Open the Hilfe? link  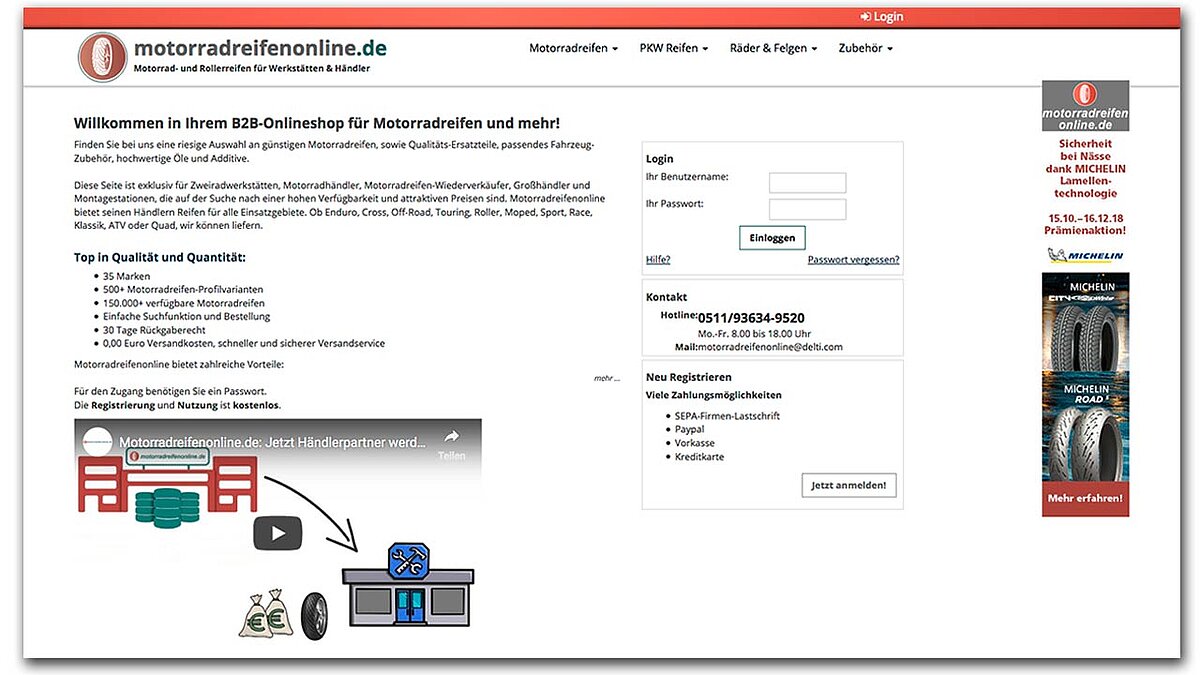pyautogui.click(x=658, y=260)
